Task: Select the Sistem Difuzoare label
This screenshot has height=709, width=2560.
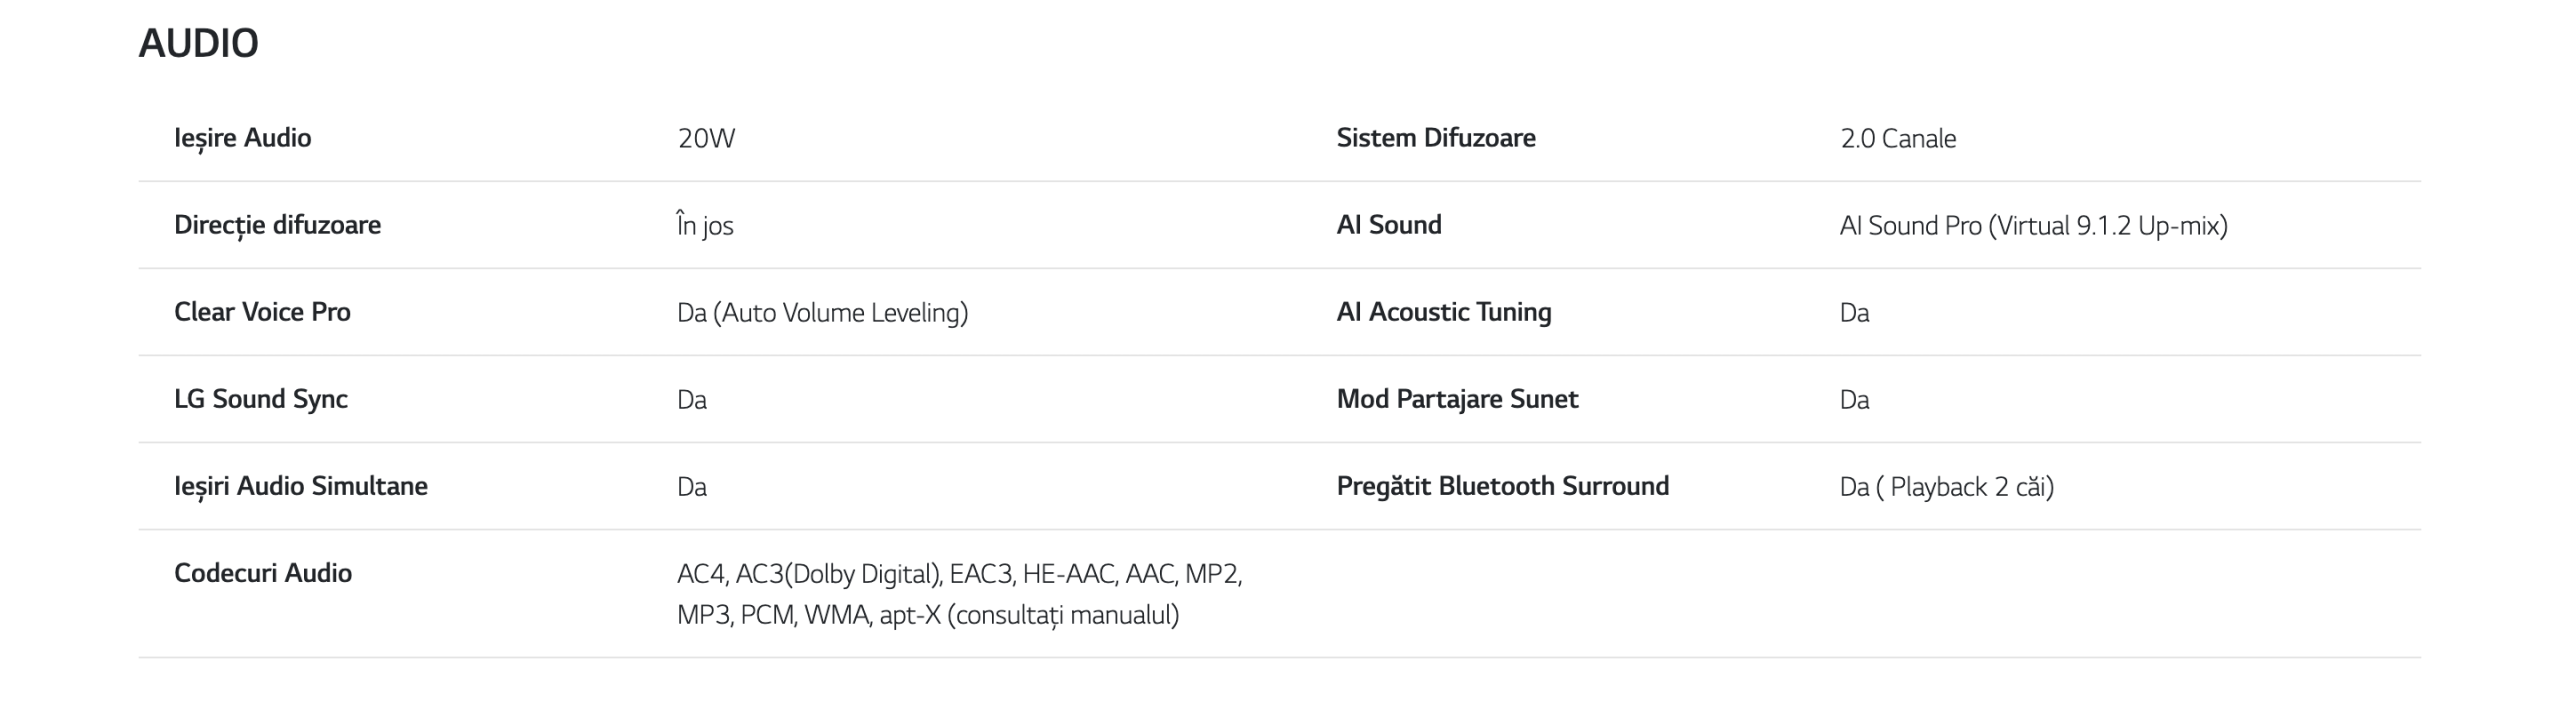Action: pyautogui.click(x=1436, y=138)
